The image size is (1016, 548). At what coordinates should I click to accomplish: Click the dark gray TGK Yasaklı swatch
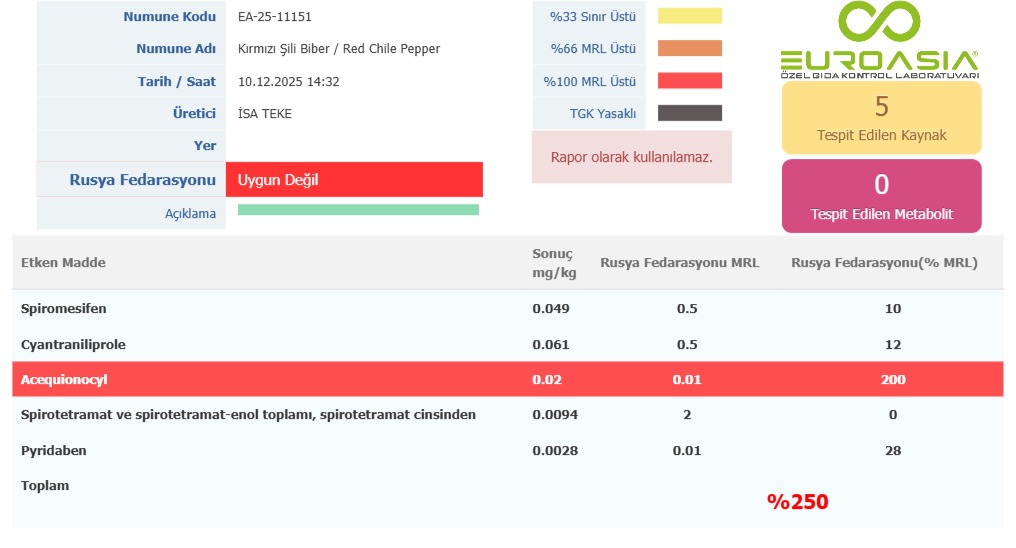point(689,113)
